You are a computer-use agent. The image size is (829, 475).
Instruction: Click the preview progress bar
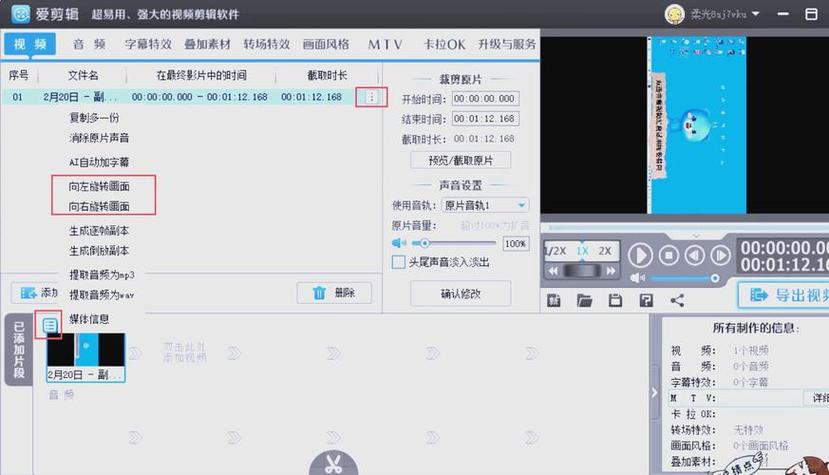pyautogui.click(x=687, y=227)
